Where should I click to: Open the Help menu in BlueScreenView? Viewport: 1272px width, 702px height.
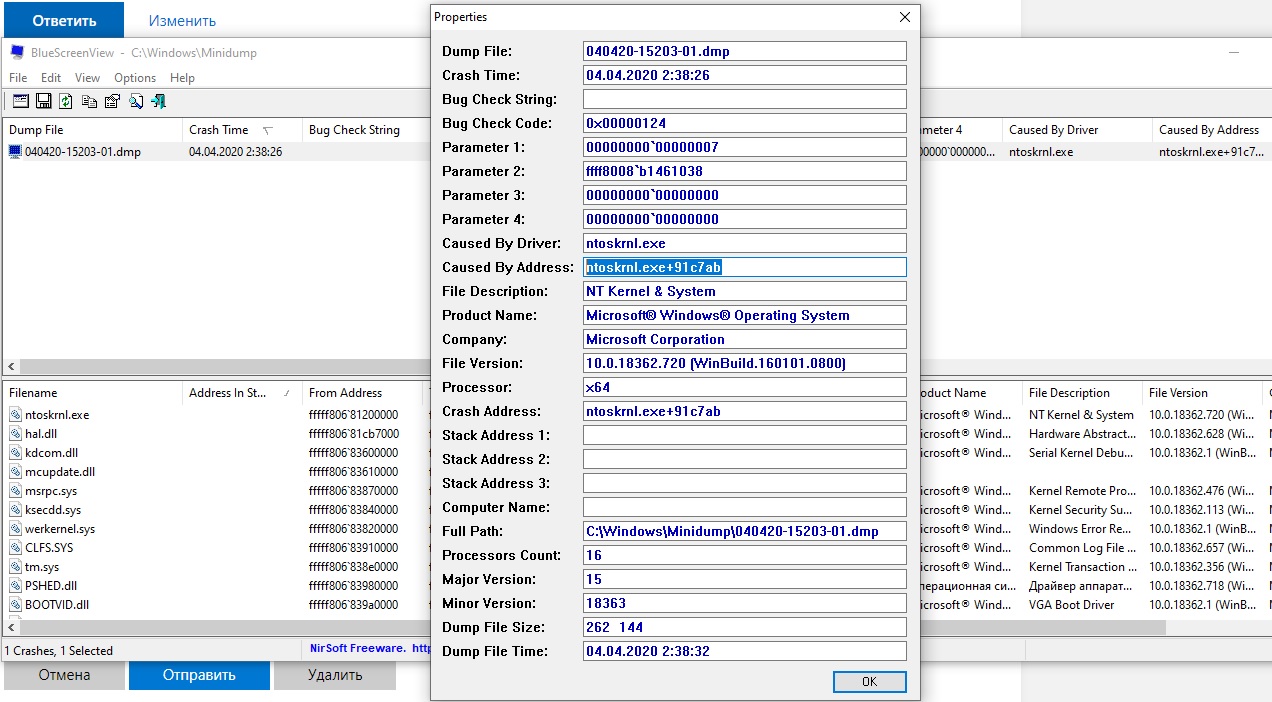click(x=182, y=77)
